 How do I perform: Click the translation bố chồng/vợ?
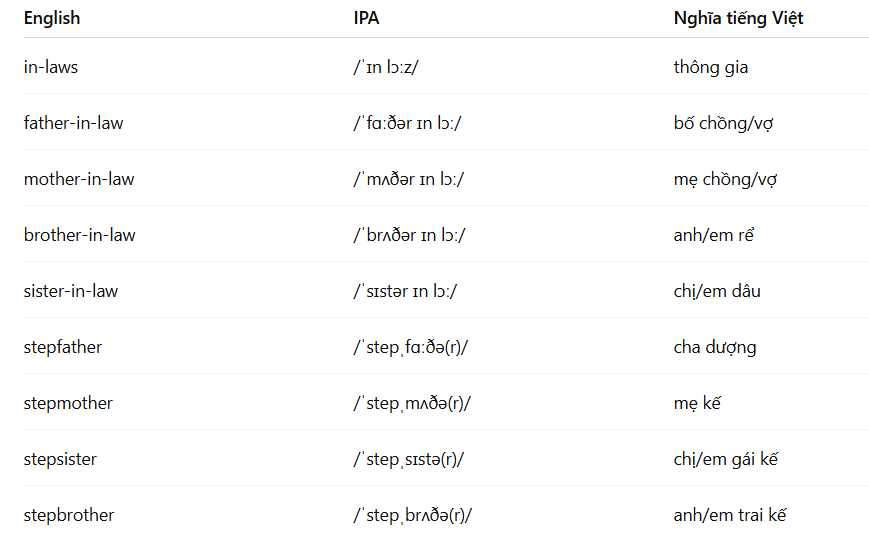point(723,123)
